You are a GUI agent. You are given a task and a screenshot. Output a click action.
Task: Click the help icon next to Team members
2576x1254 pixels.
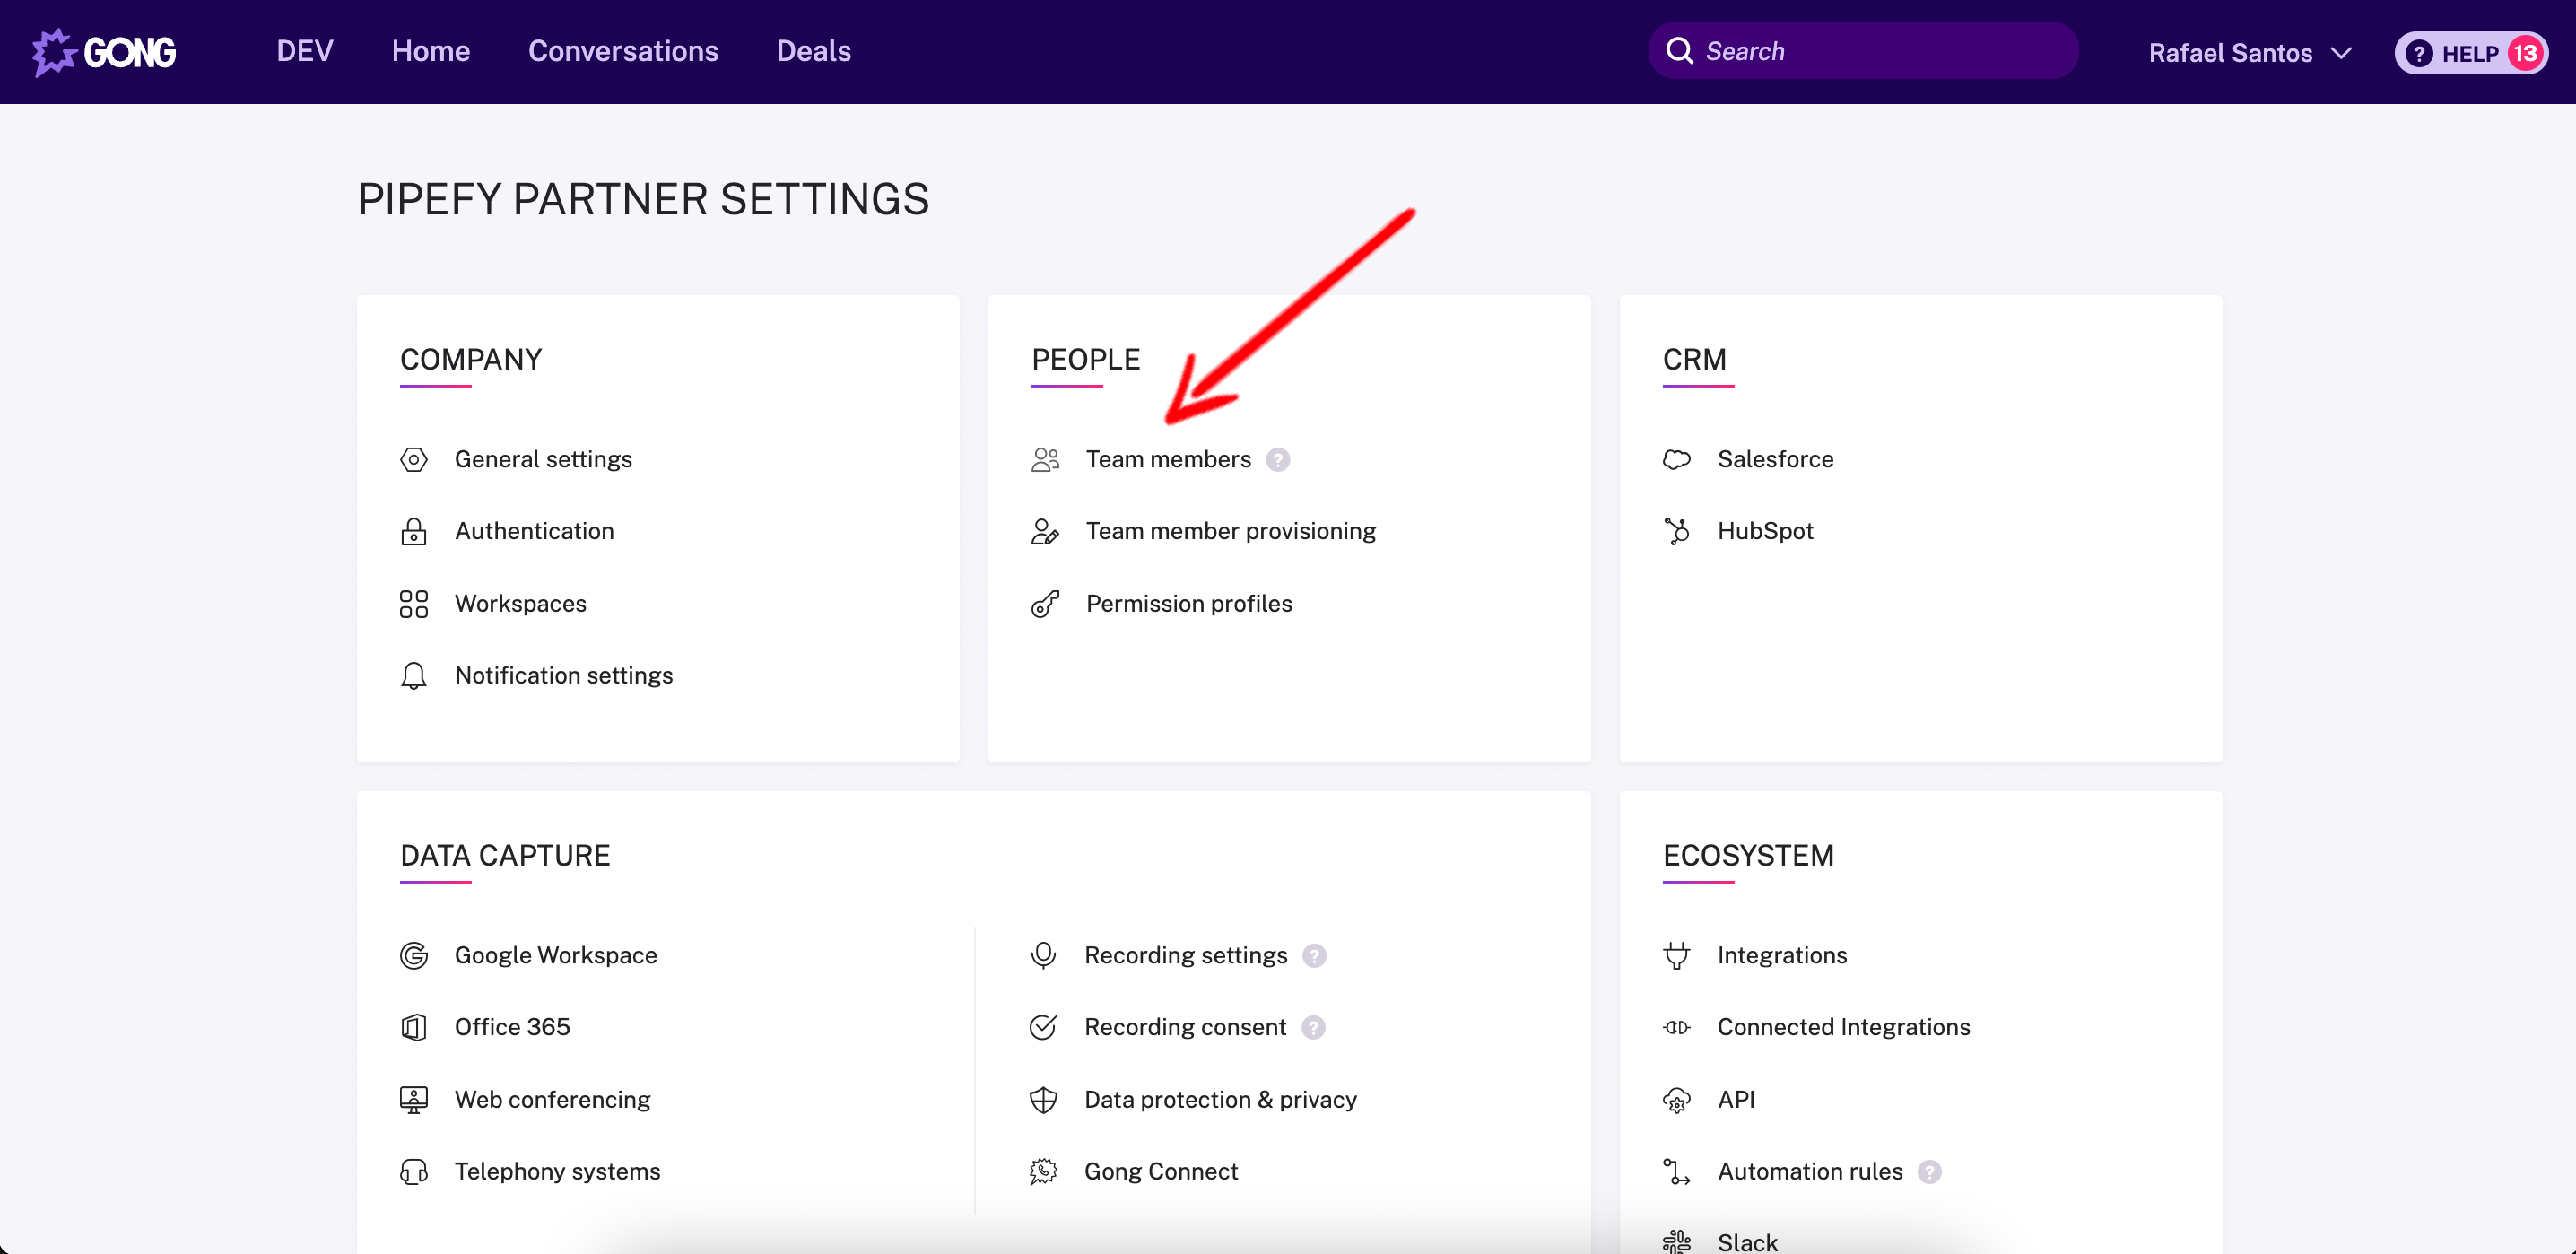[1277, 459]
